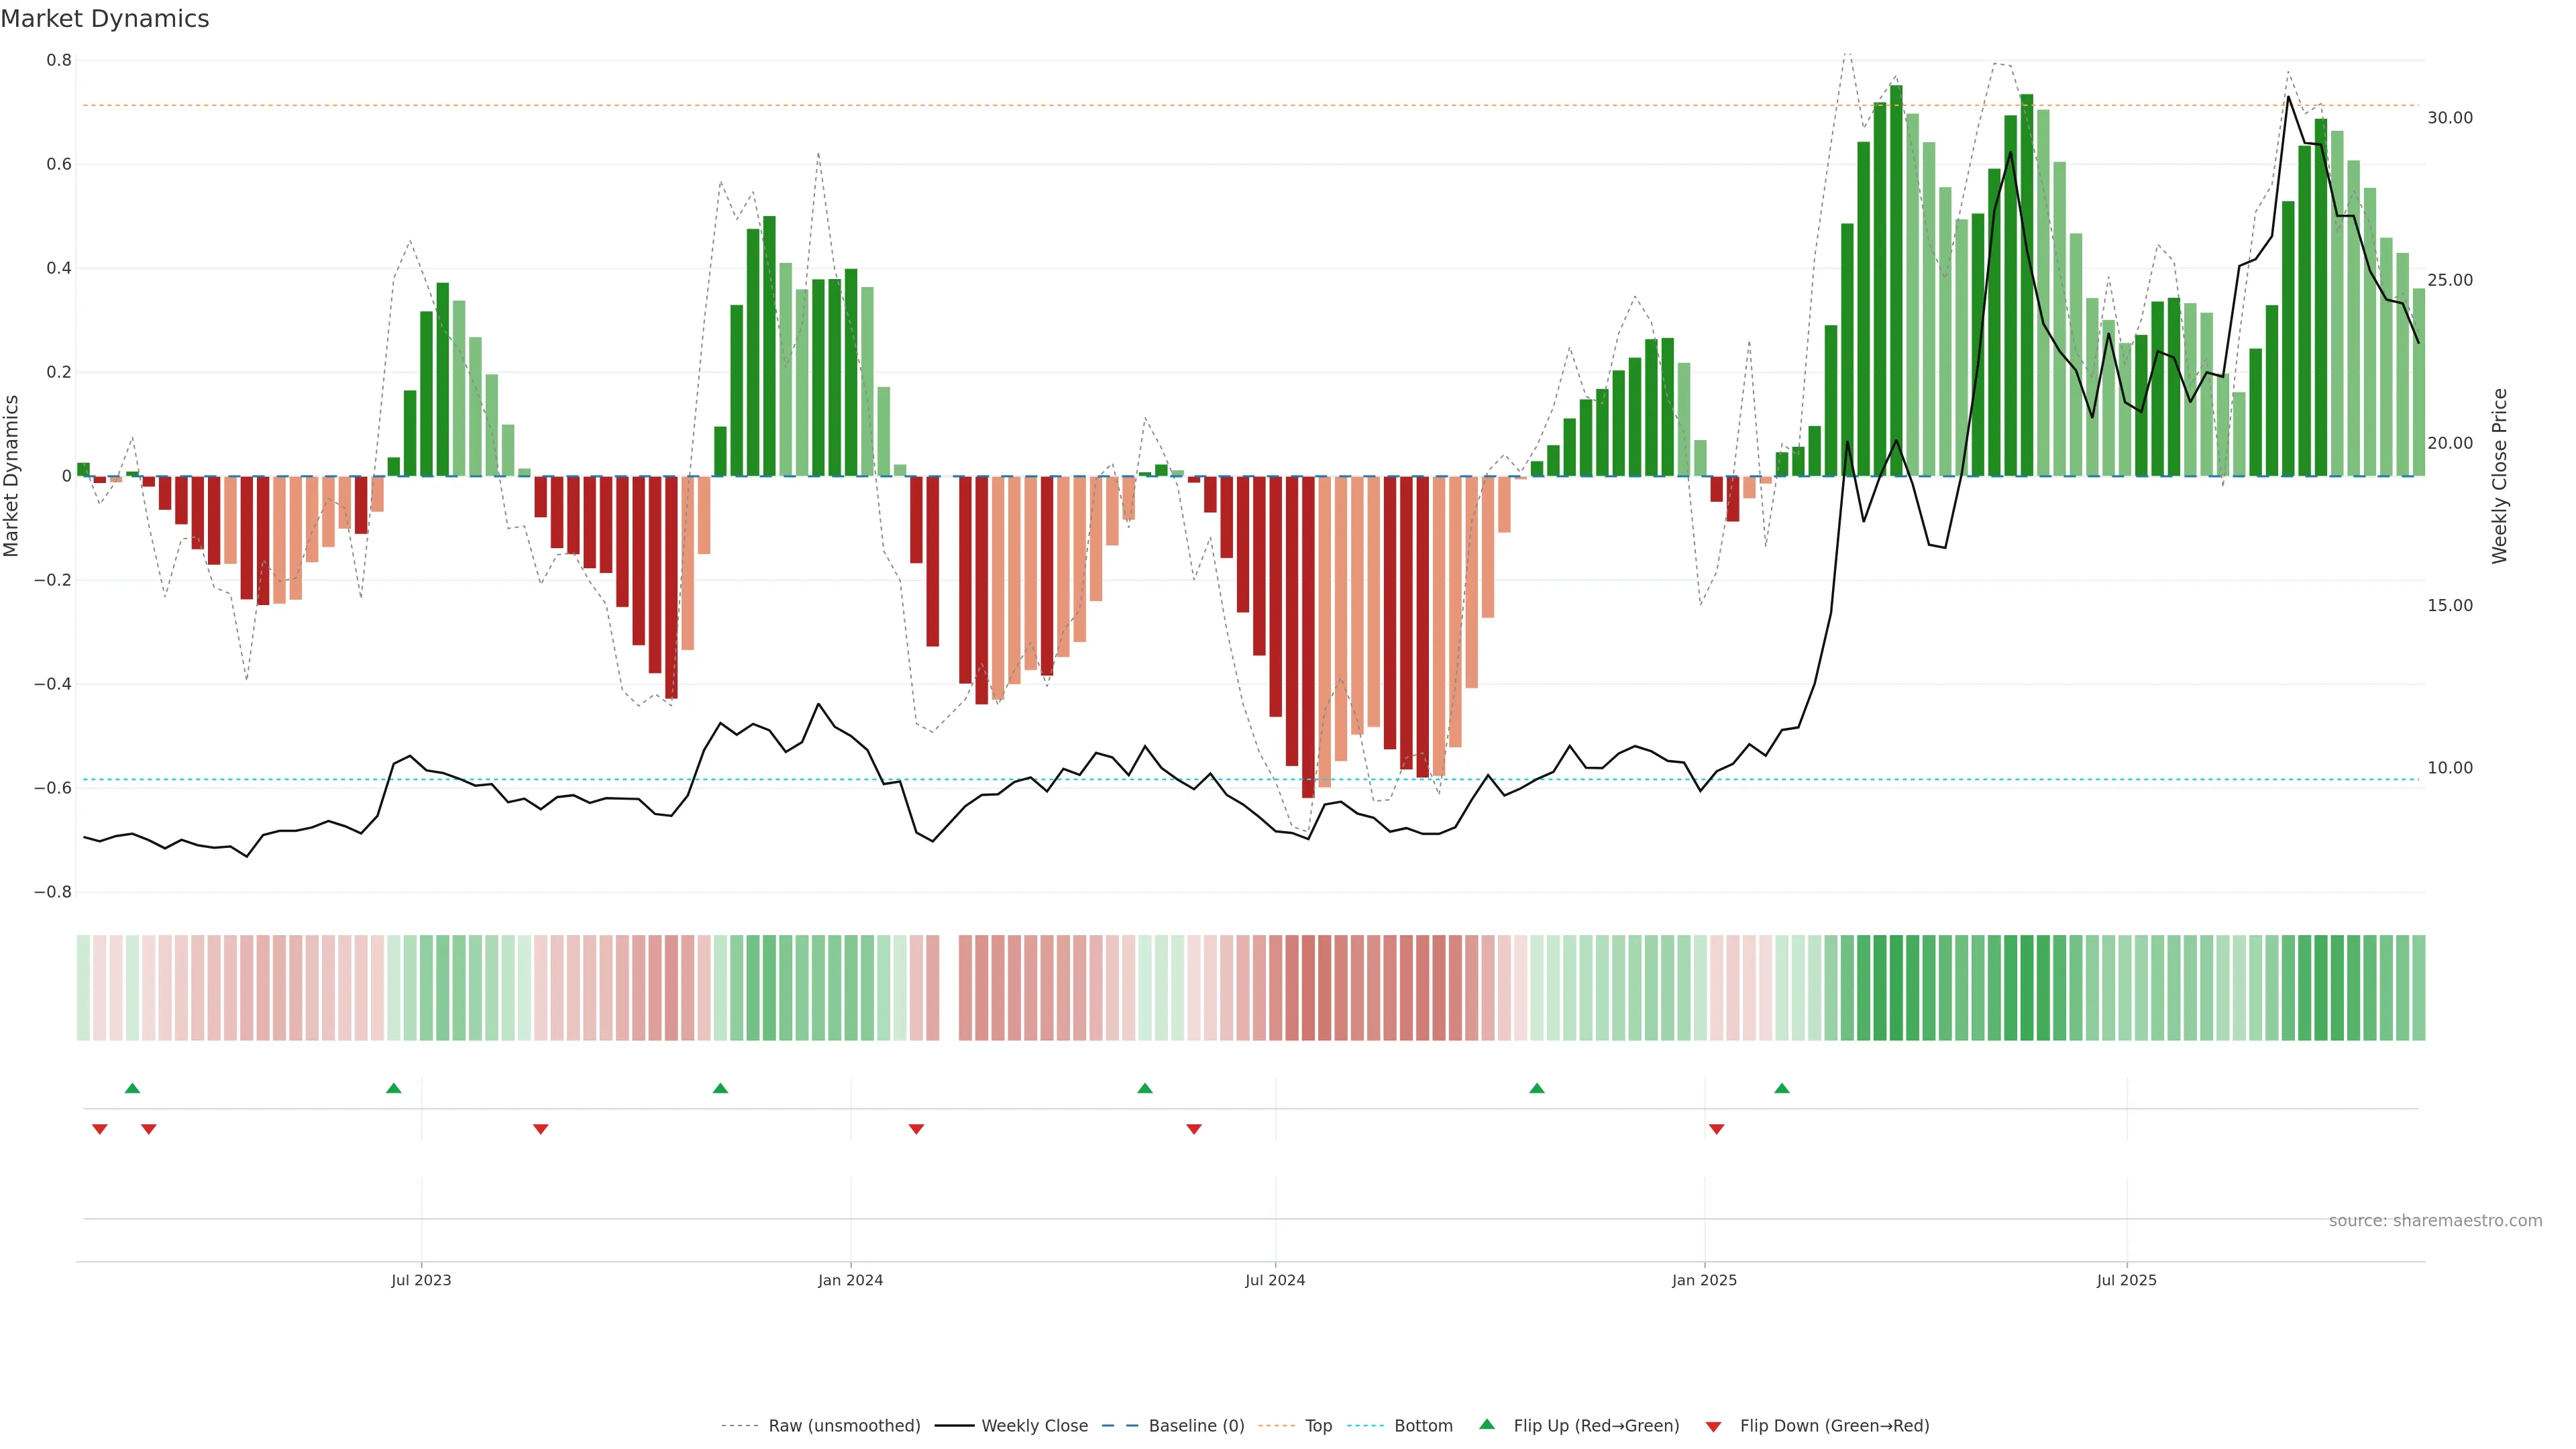This screenshot has width=2576, height=1449.
Task: Click the Market Dynamics chart title
Action: (105, 19)
